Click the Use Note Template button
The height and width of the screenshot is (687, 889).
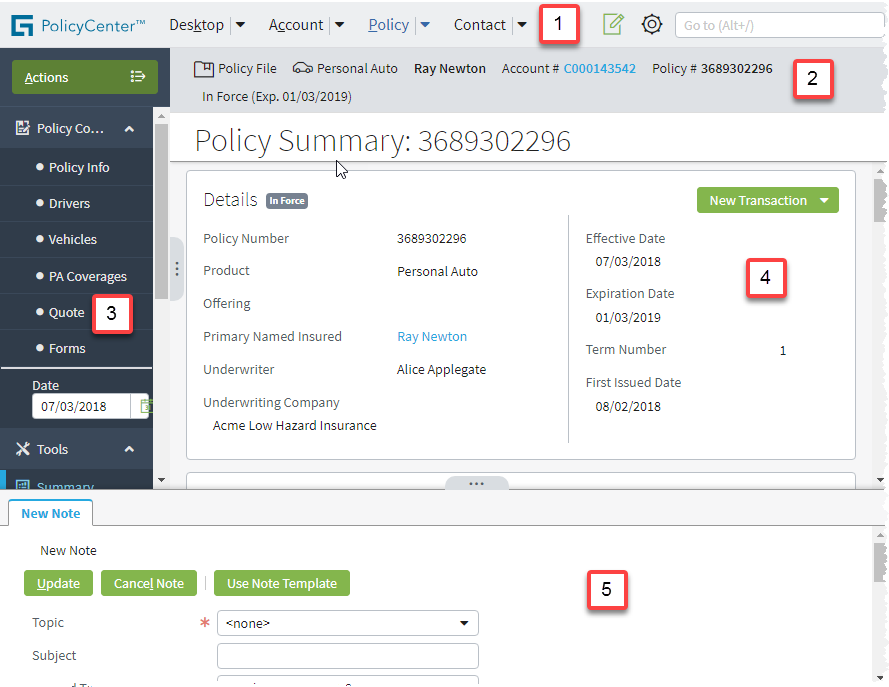coord(282,583)
